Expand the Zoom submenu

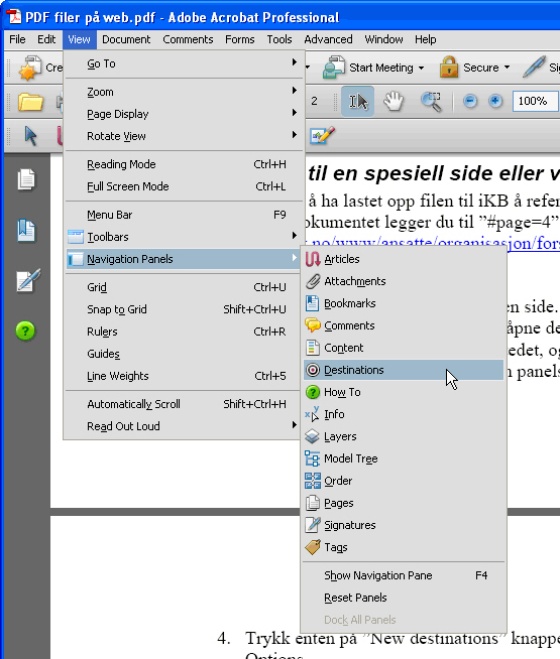tap(184, 92)
